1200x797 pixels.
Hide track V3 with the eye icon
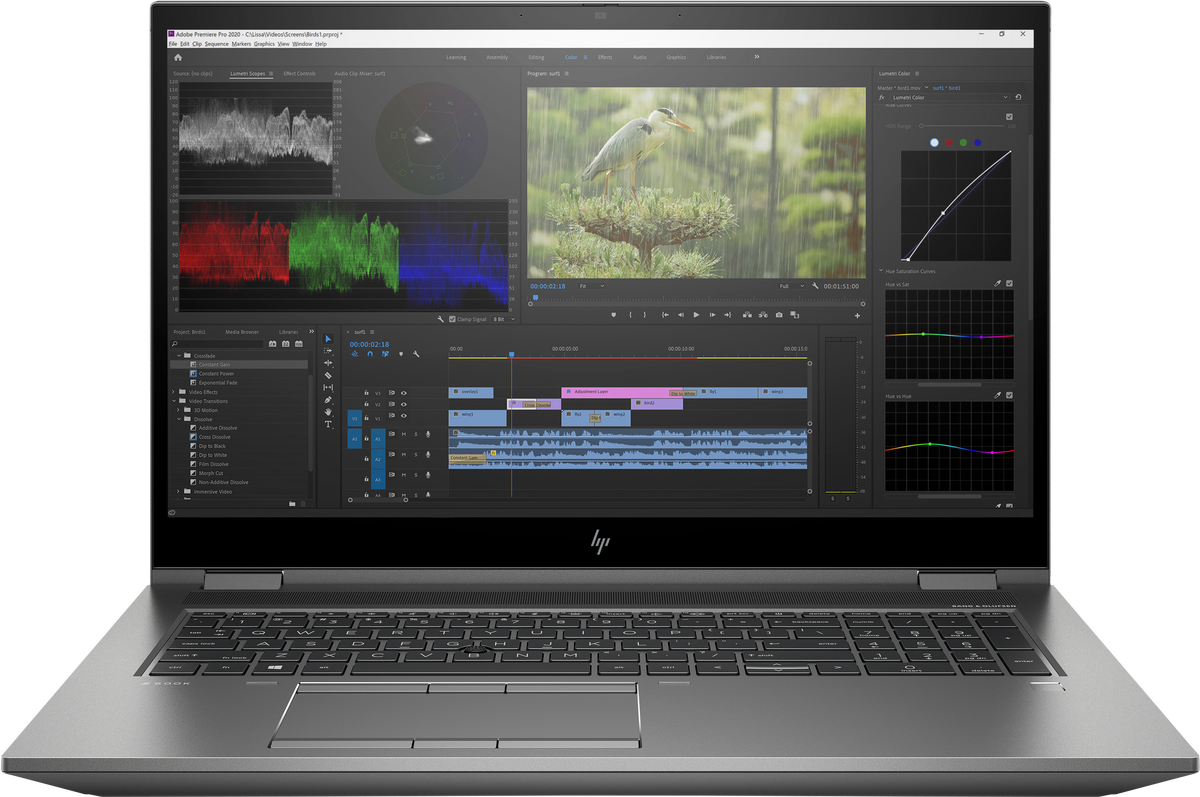coord(404,393)
